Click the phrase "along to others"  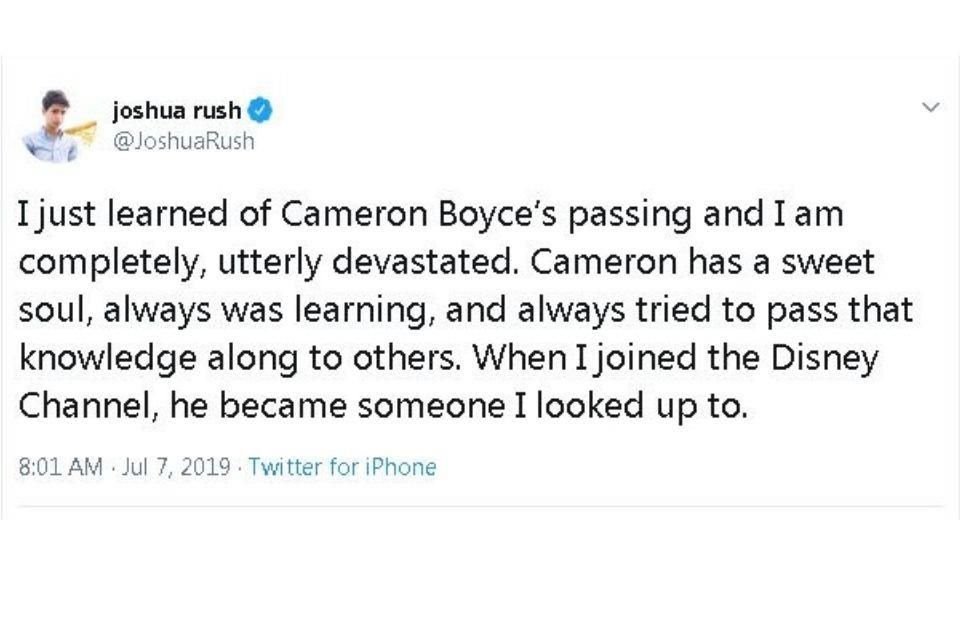334,359
